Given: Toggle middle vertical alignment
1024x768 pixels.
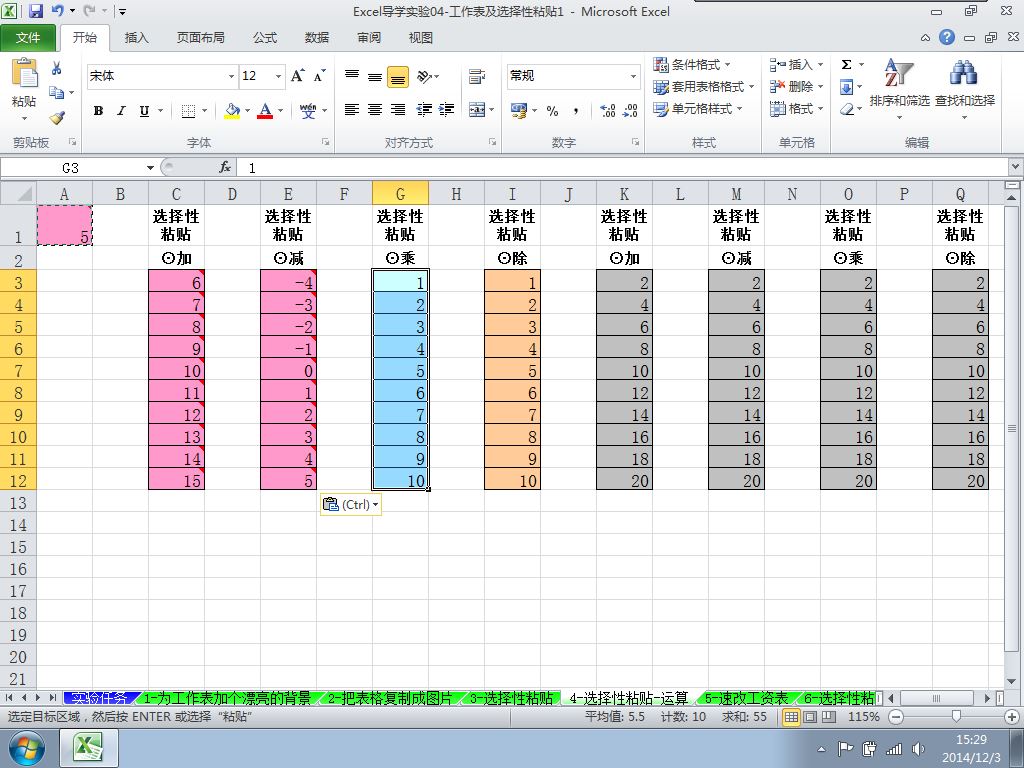Looking at the screenshot, I should click(375, 76).
